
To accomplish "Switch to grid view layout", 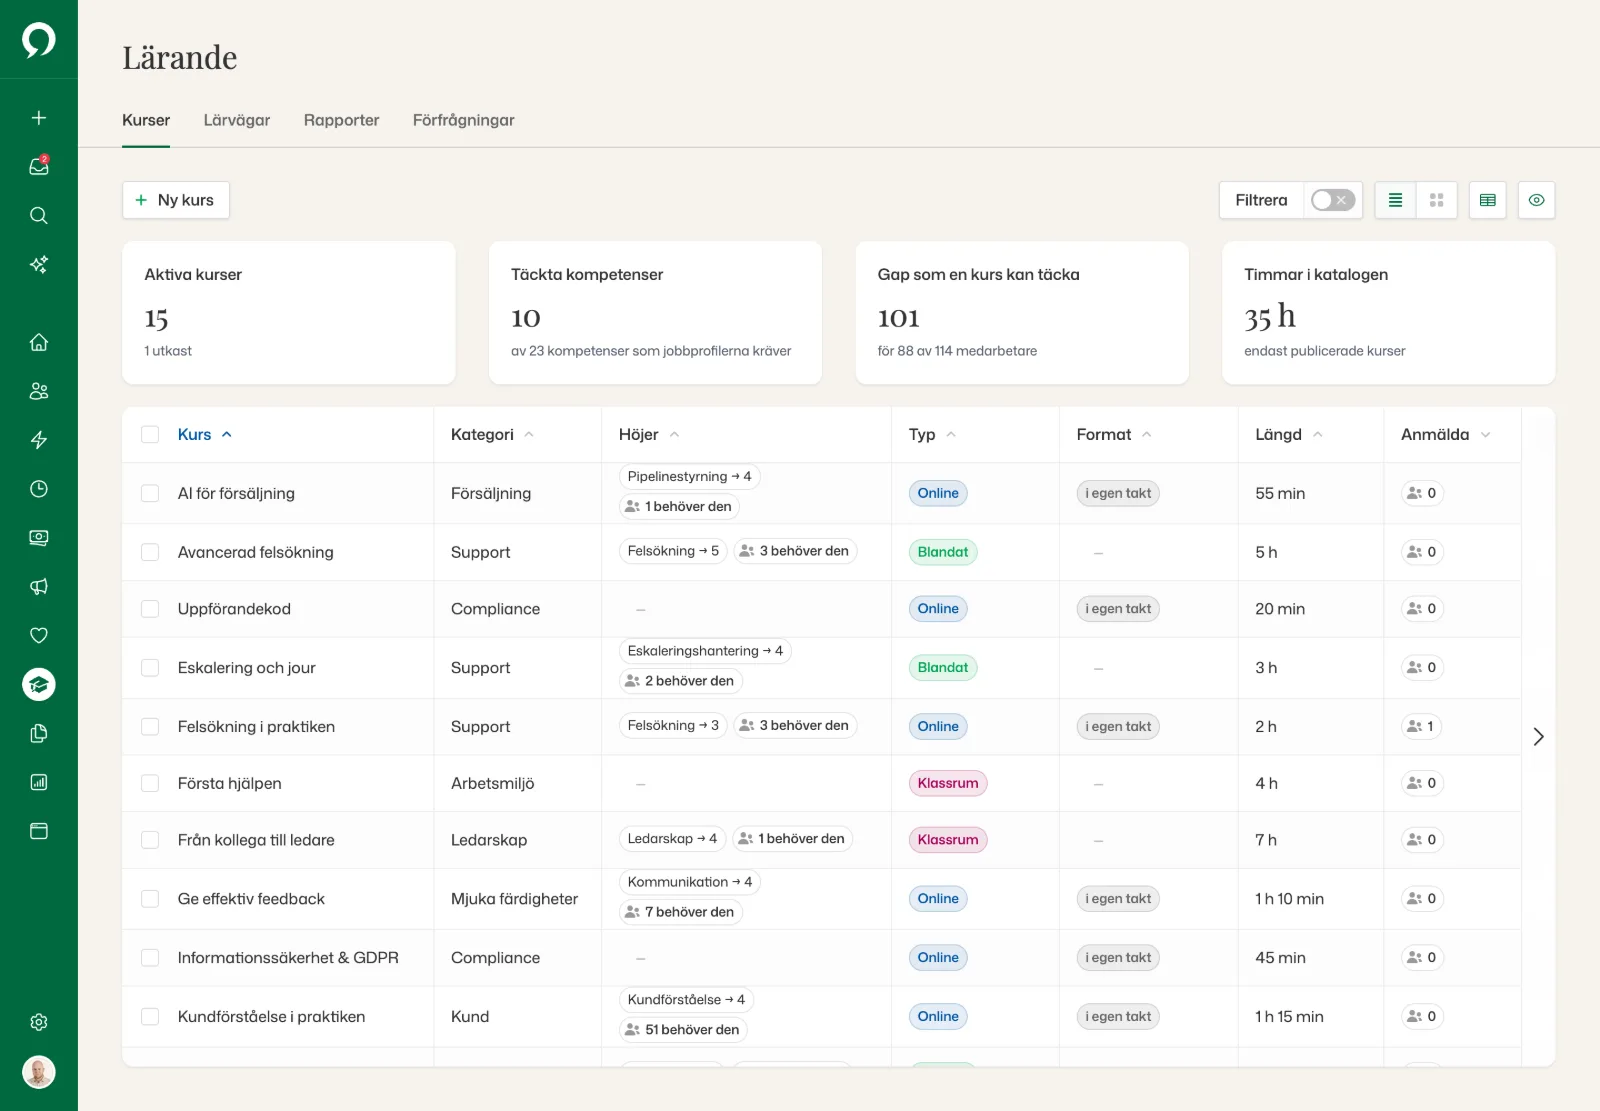I will point(1437,200).
